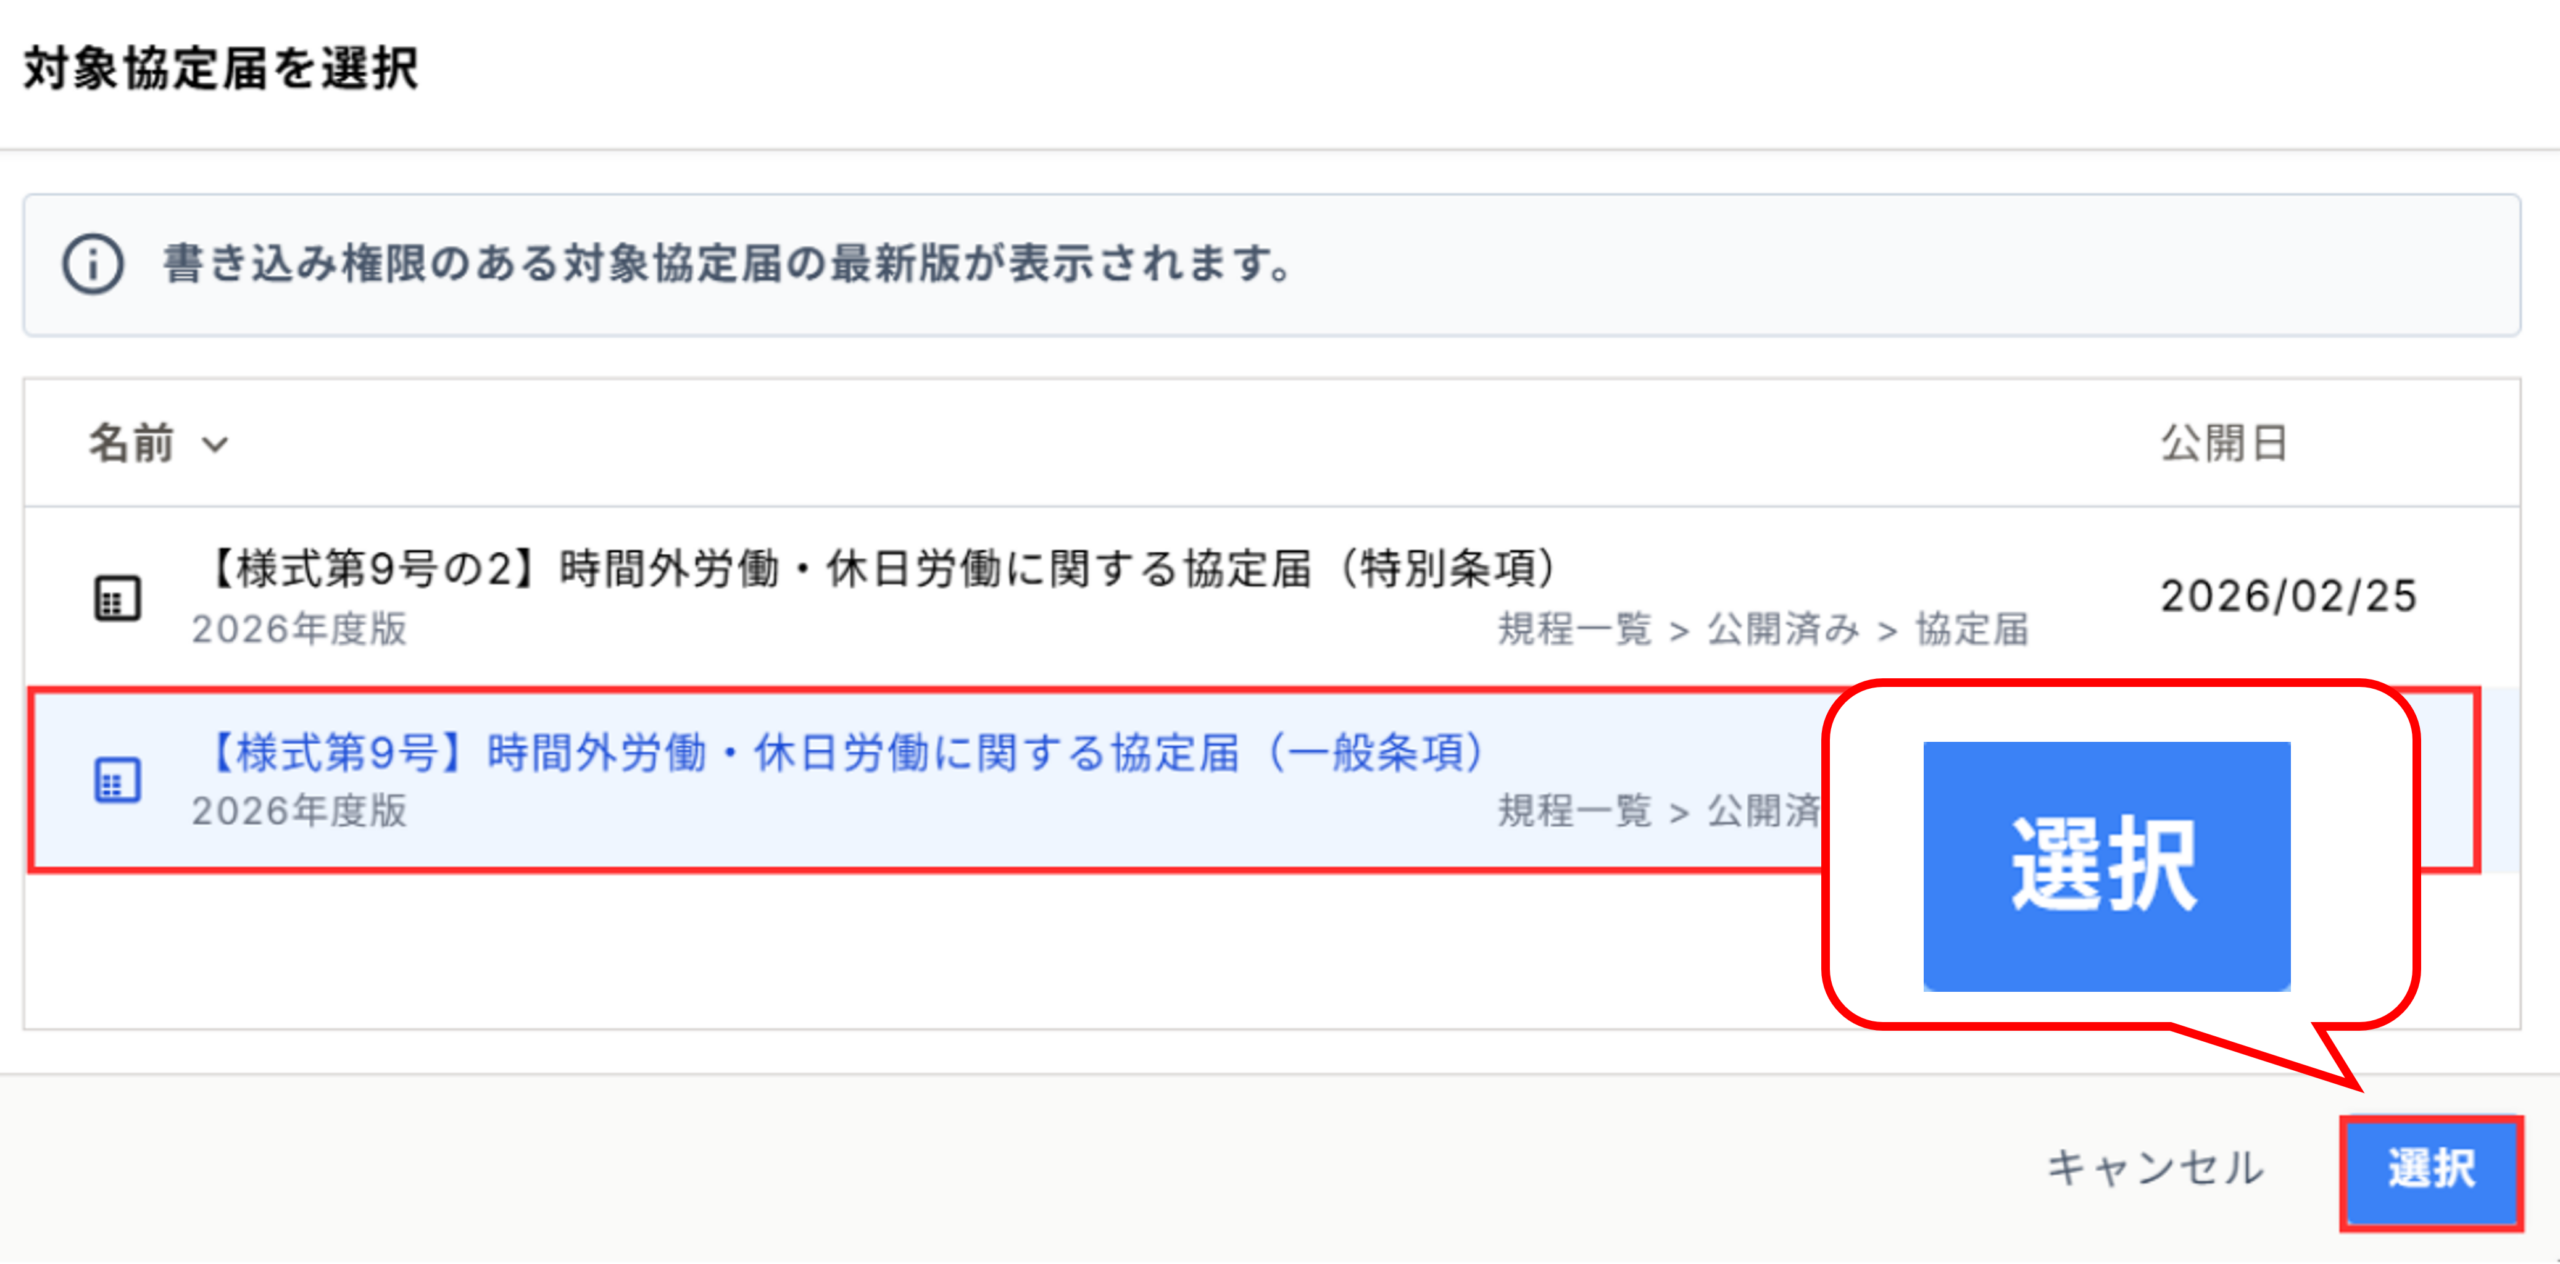The height and width of the screenshot is (1264, 2560).
Task: Click the 2026/02/25 publish date
Action: [x=2288, y=596]
